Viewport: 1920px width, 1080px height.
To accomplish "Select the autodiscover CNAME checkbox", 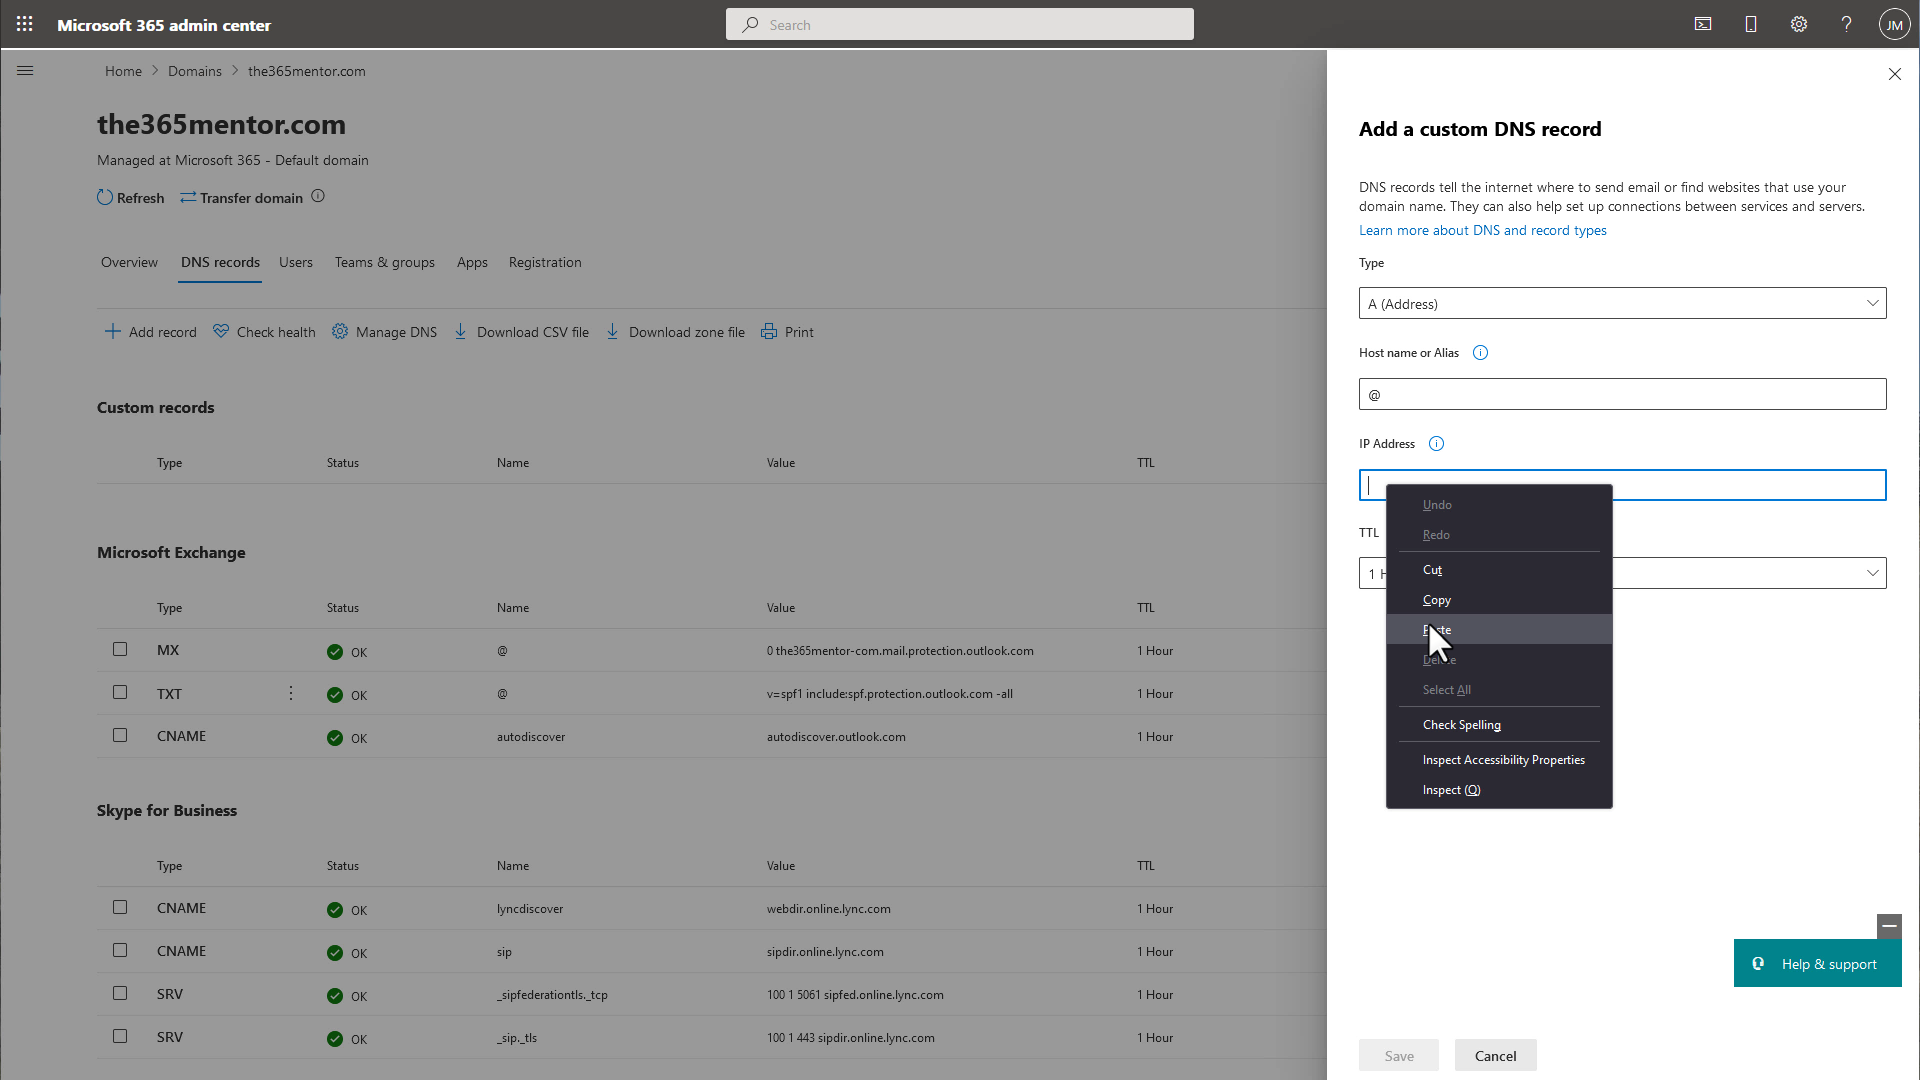I will [x=120, y=735].
